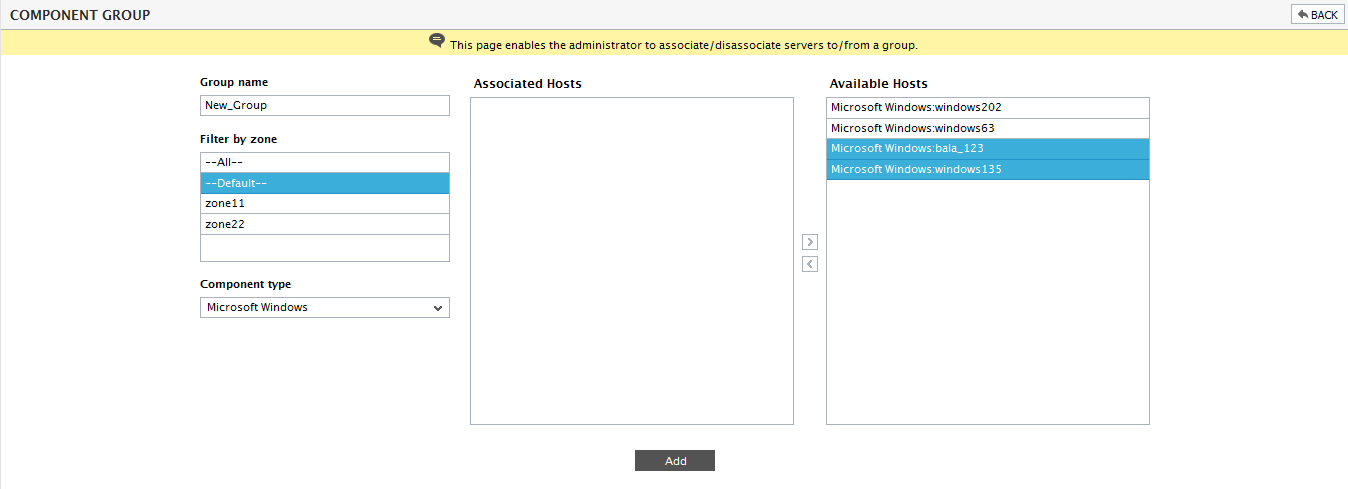Click the speech bubble info icon

[x=437, y=41]
